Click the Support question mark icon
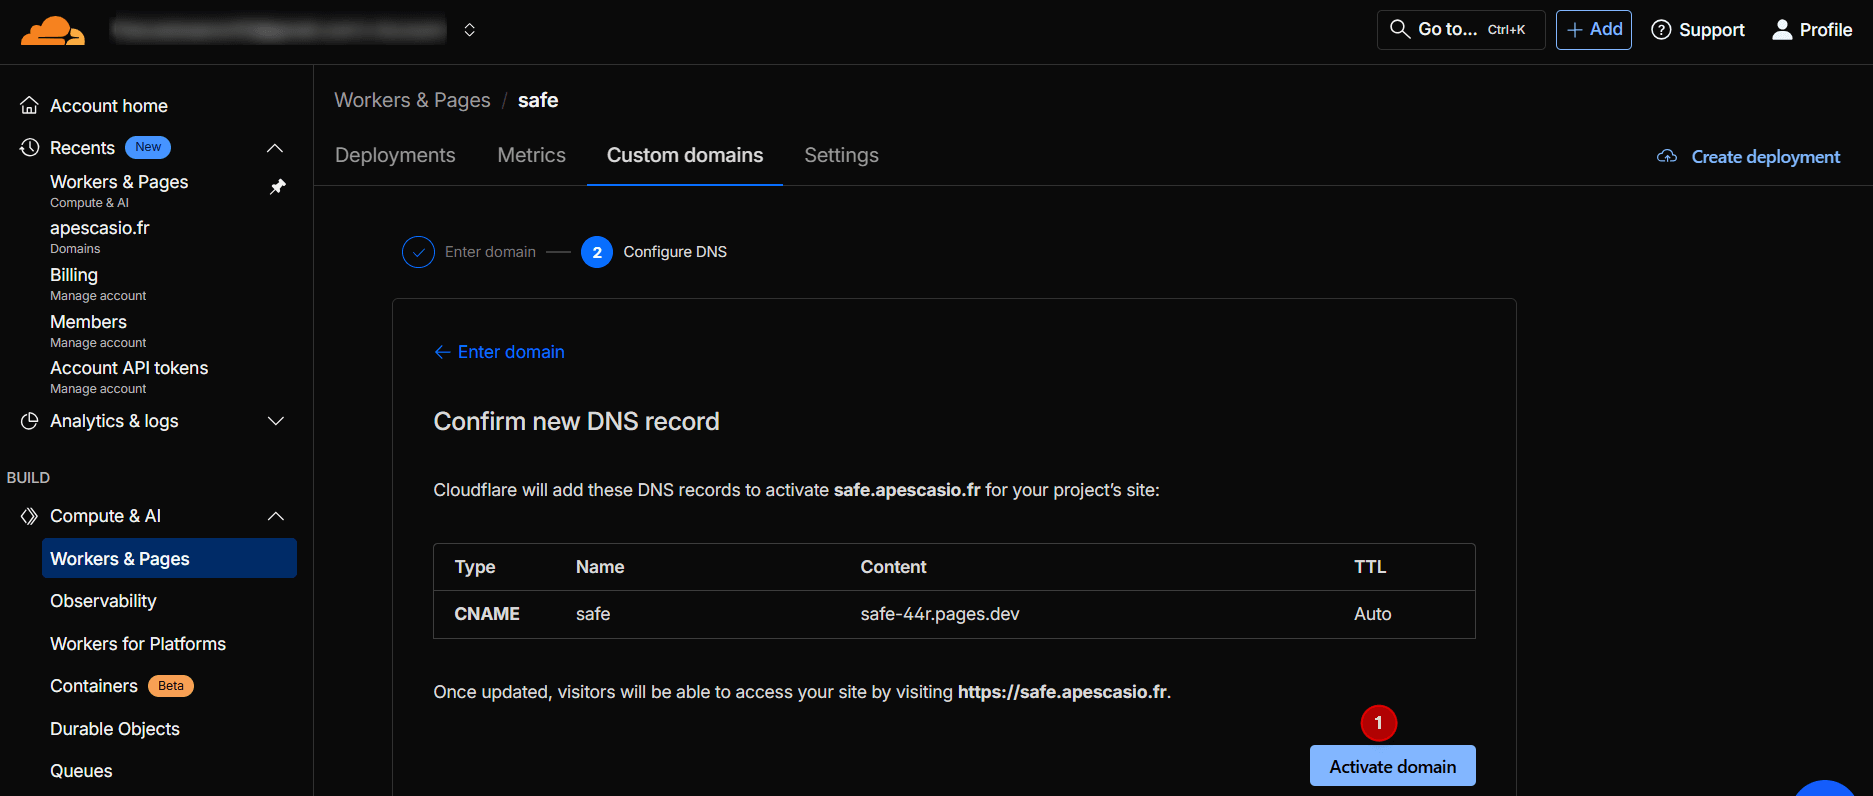This screenshot has width=1873, height=796. click(1661, 30)
